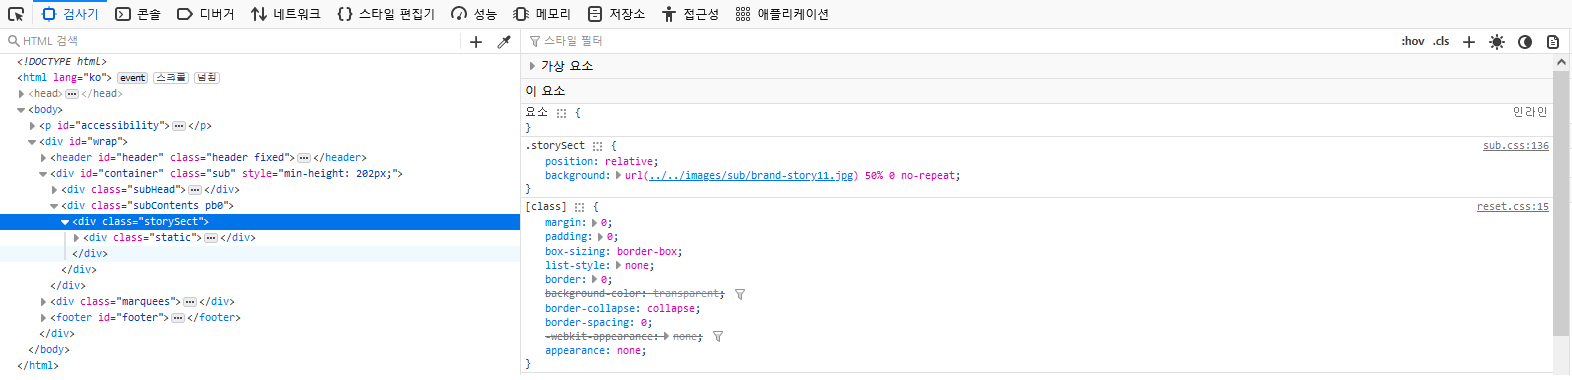
Task: Expand the margin property arrow
Action: 595,223
